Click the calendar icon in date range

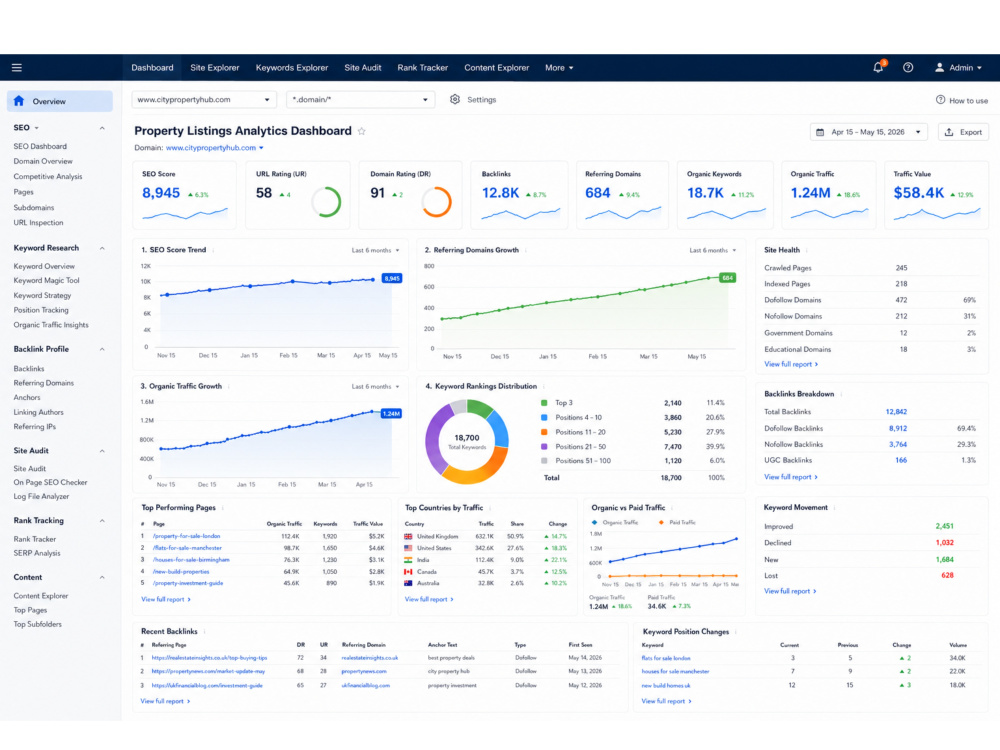820,132
